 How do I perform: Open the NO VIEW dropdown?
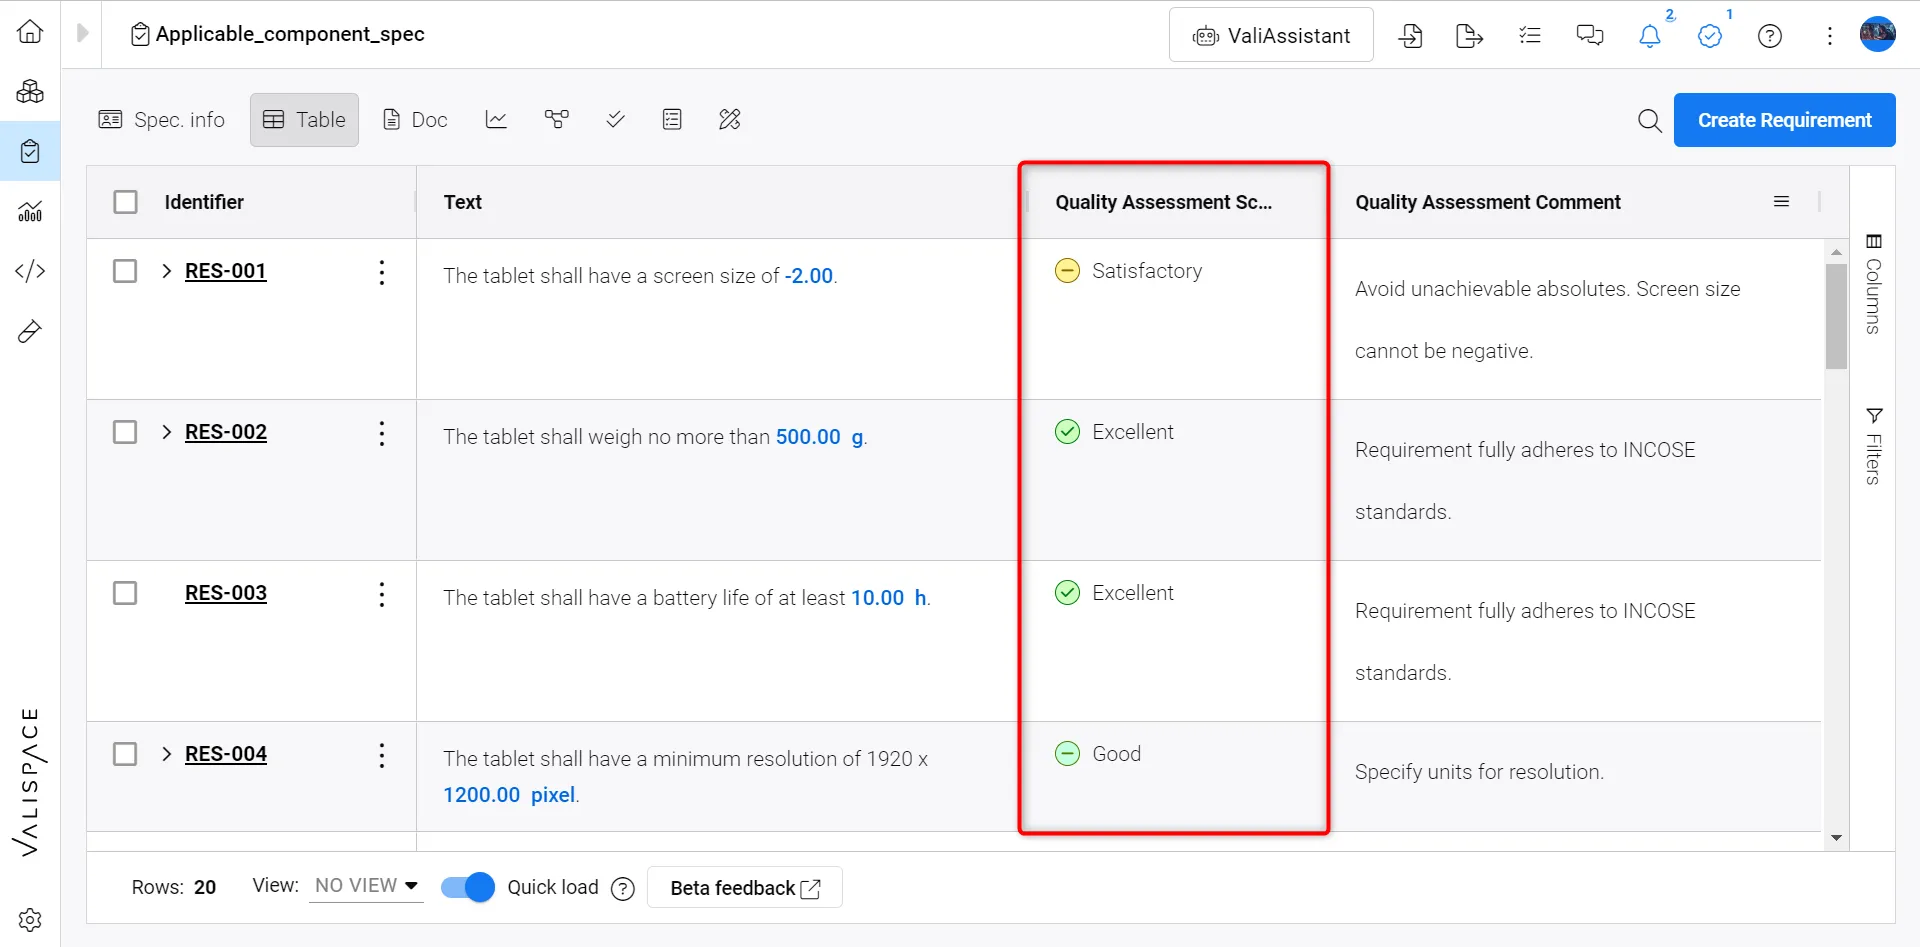click(x=366, y=886)
